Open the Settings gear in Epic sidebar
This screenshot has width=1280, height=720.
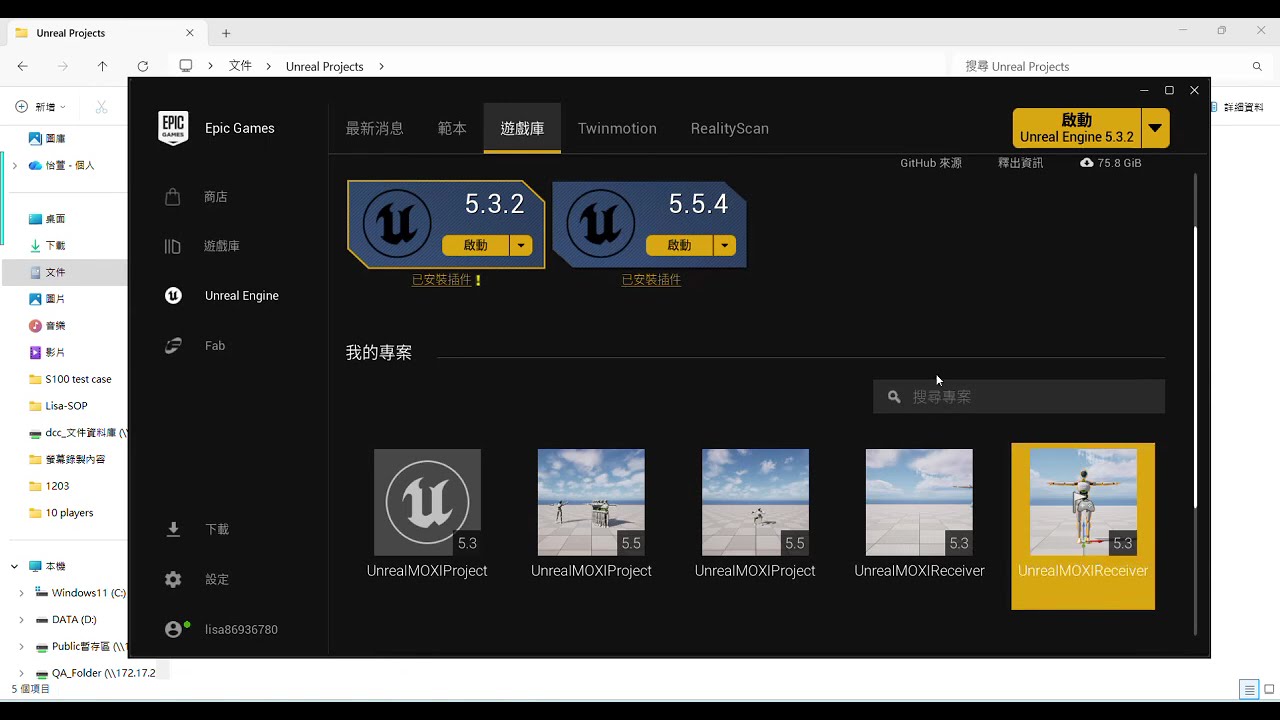[173, 579]
